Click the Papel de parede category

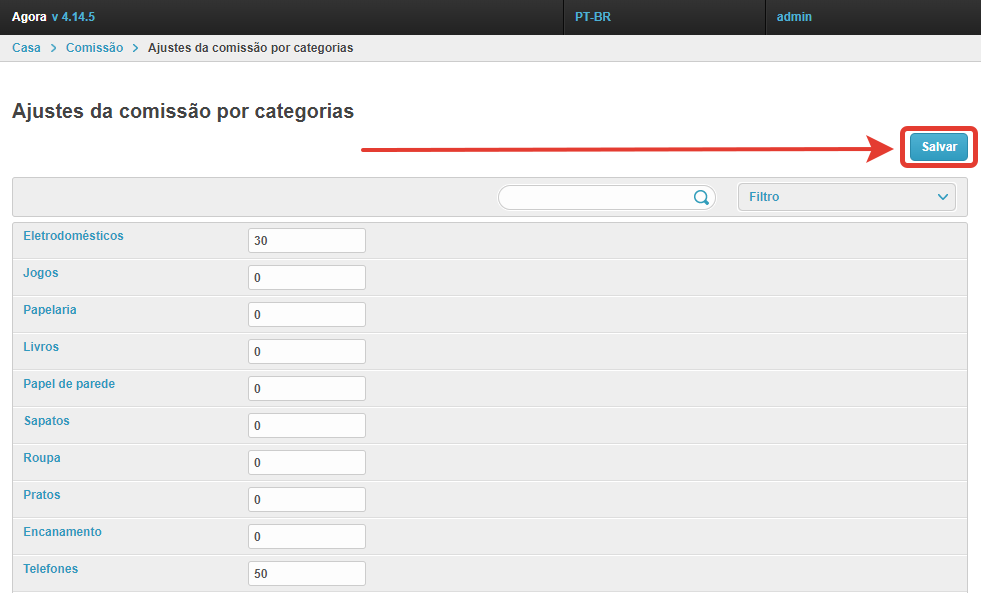69,384
